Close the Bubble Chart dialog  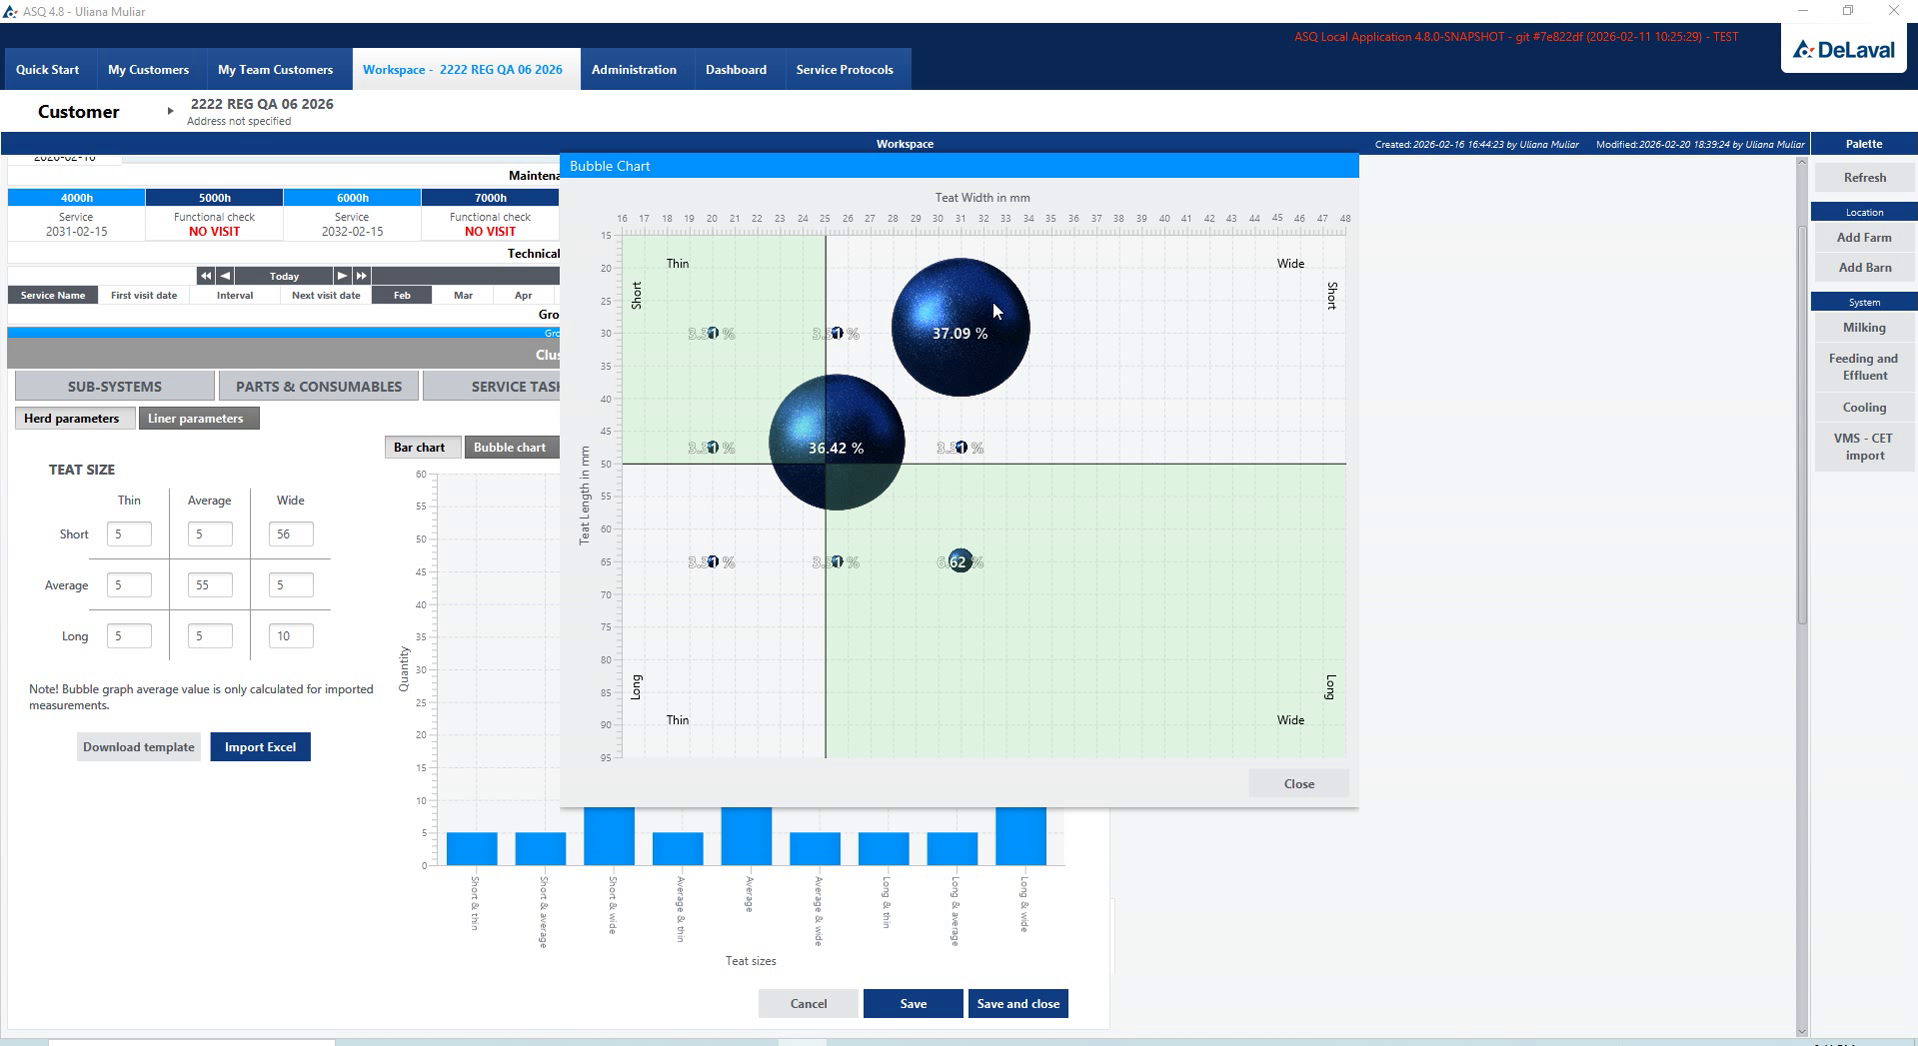[1299, 784]
